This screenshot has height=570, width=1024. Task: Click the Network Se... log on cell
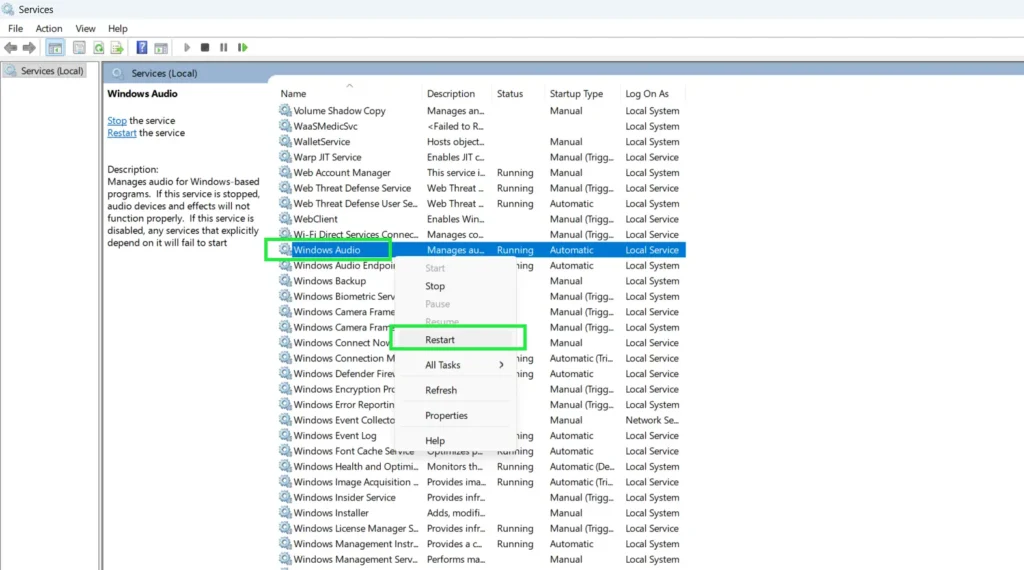(x=652, y=420)
